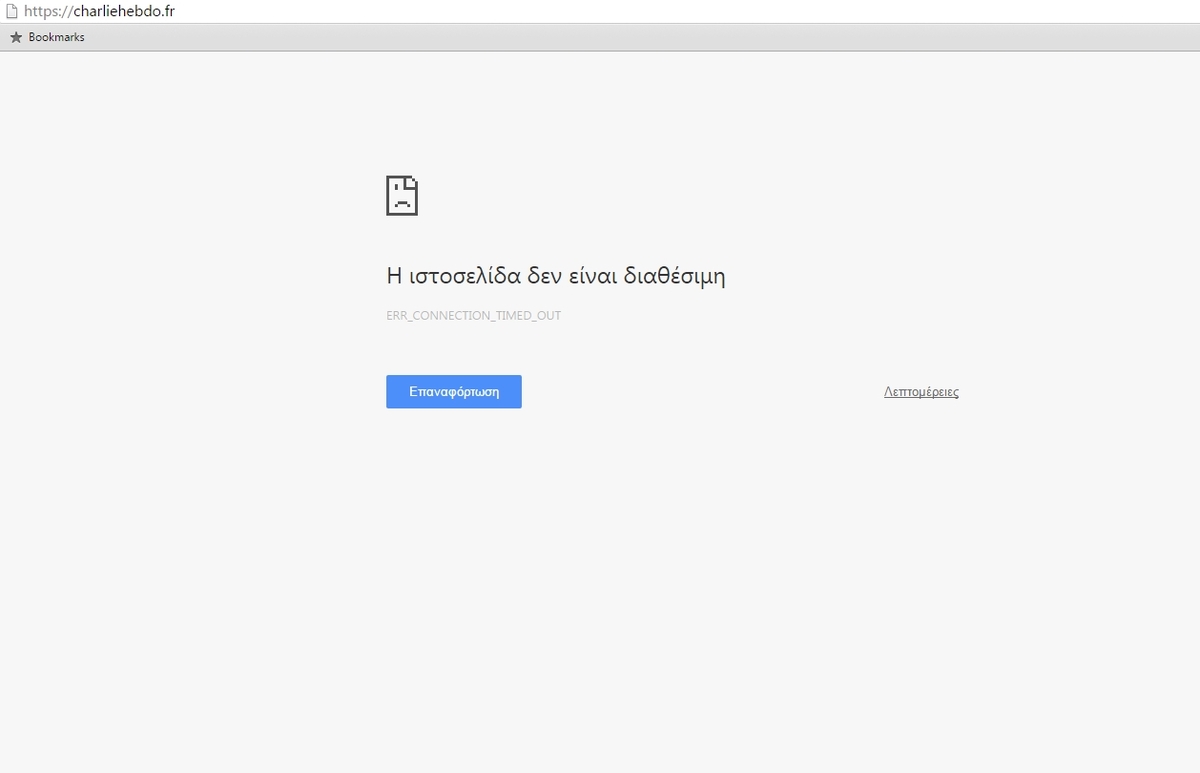This screenshot has height=773, width=1200.
Task: Open the Bookmarks folder label
Action: tap(56, 37)
